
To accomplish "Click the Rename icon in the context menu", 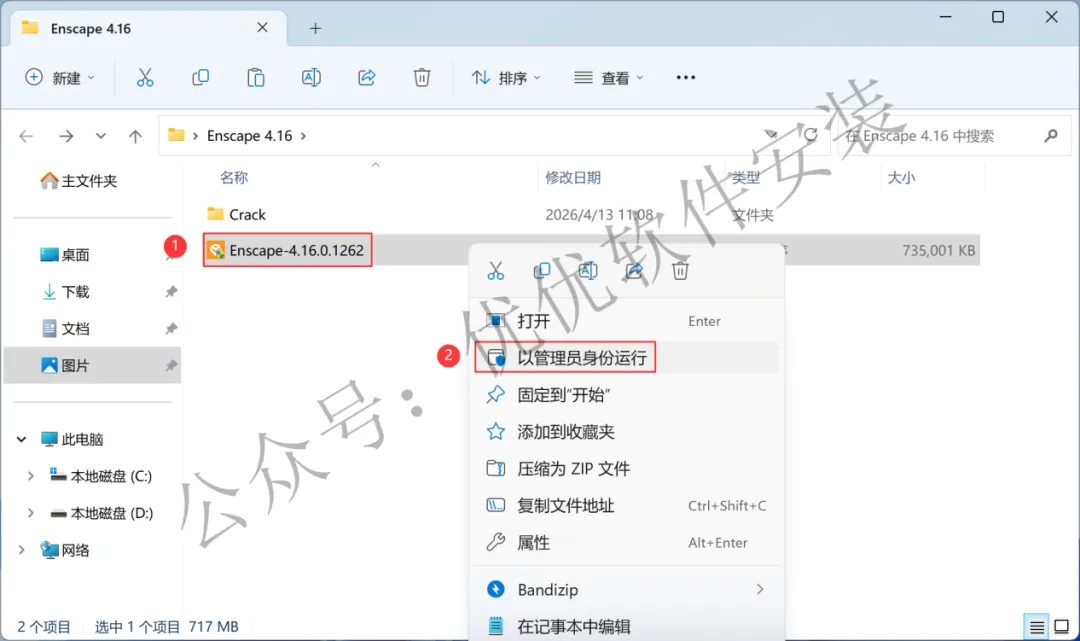I will (588, 271).
